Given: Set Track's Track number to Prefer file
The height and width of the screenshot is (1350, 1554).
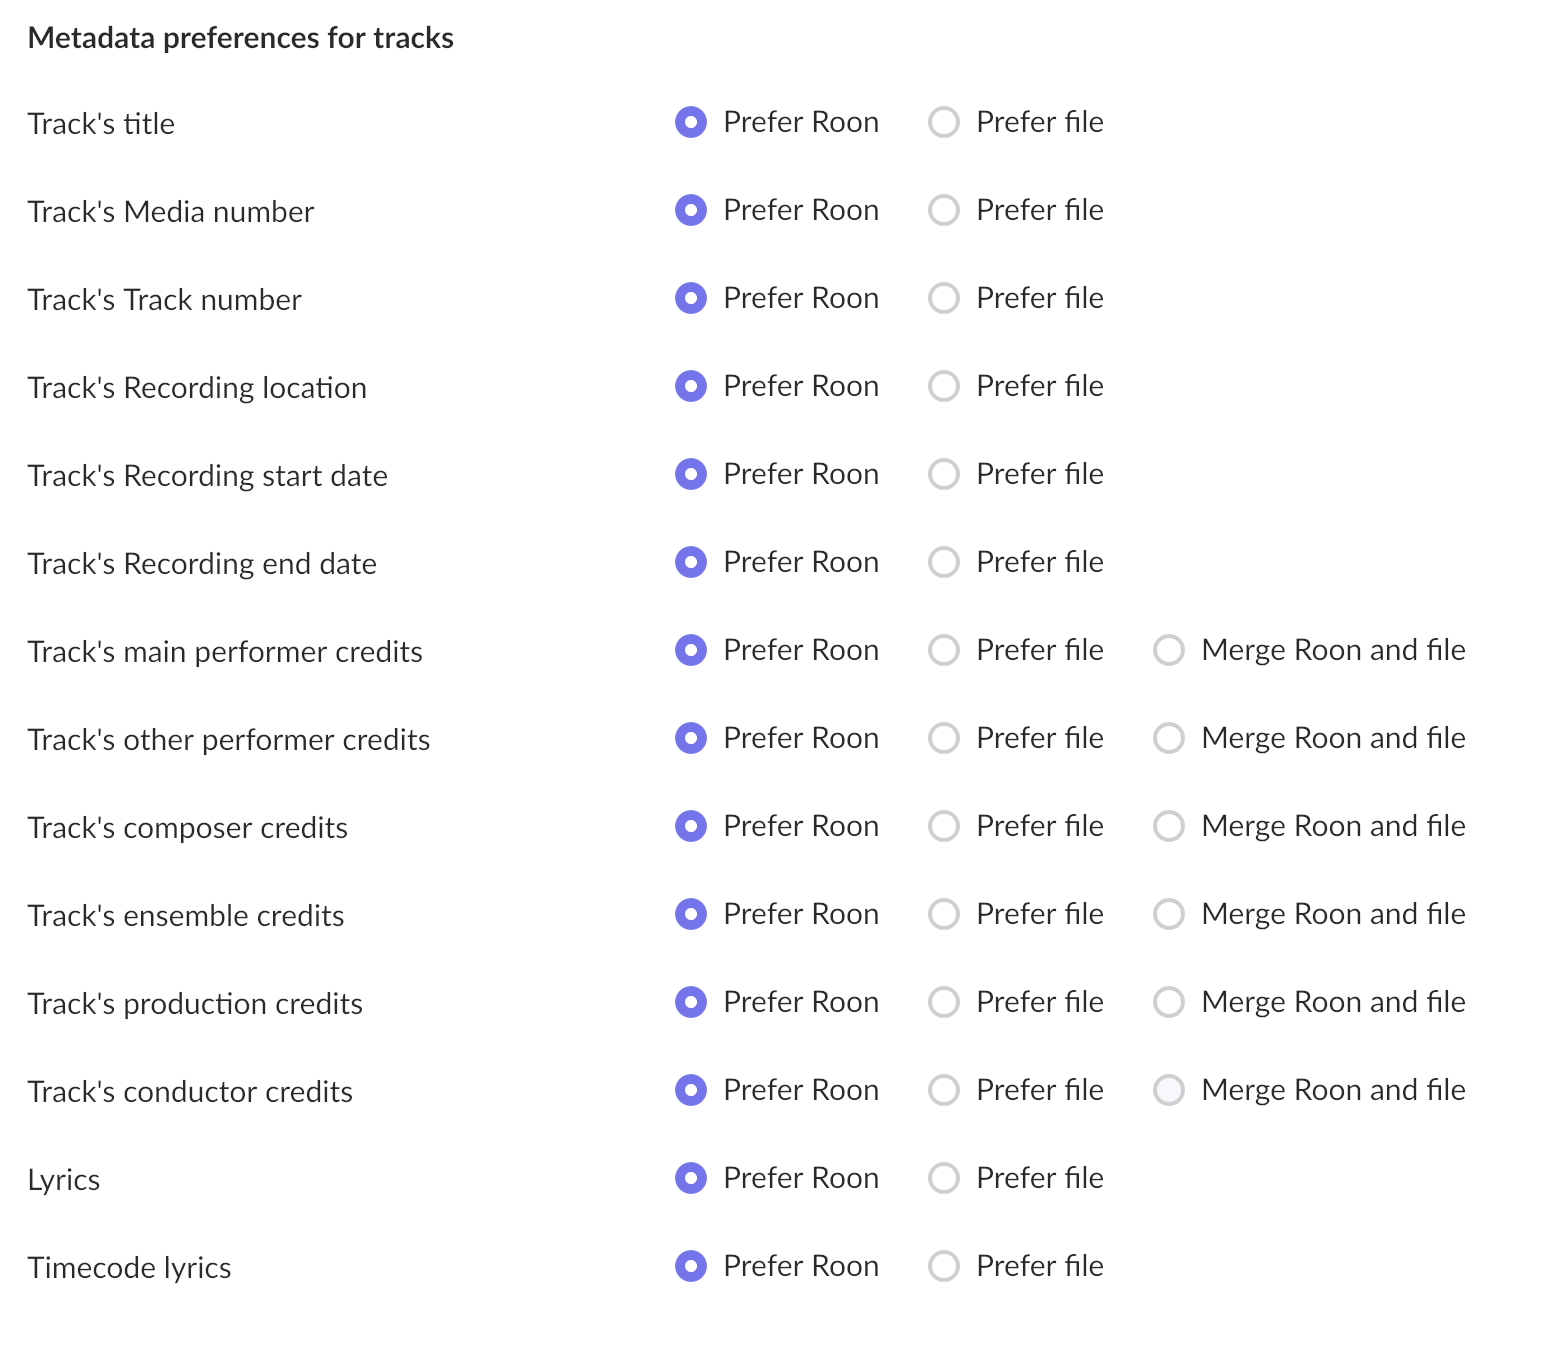Looking at the screenshot, I should (944, 298).
